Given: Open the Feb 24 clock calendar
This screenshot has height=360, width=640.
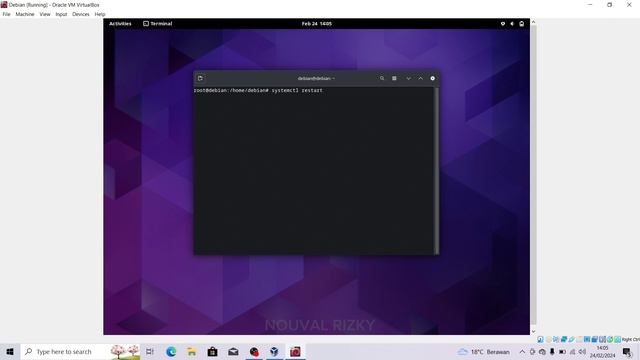Looking at the screenshot, I should (x=317, y=24).
